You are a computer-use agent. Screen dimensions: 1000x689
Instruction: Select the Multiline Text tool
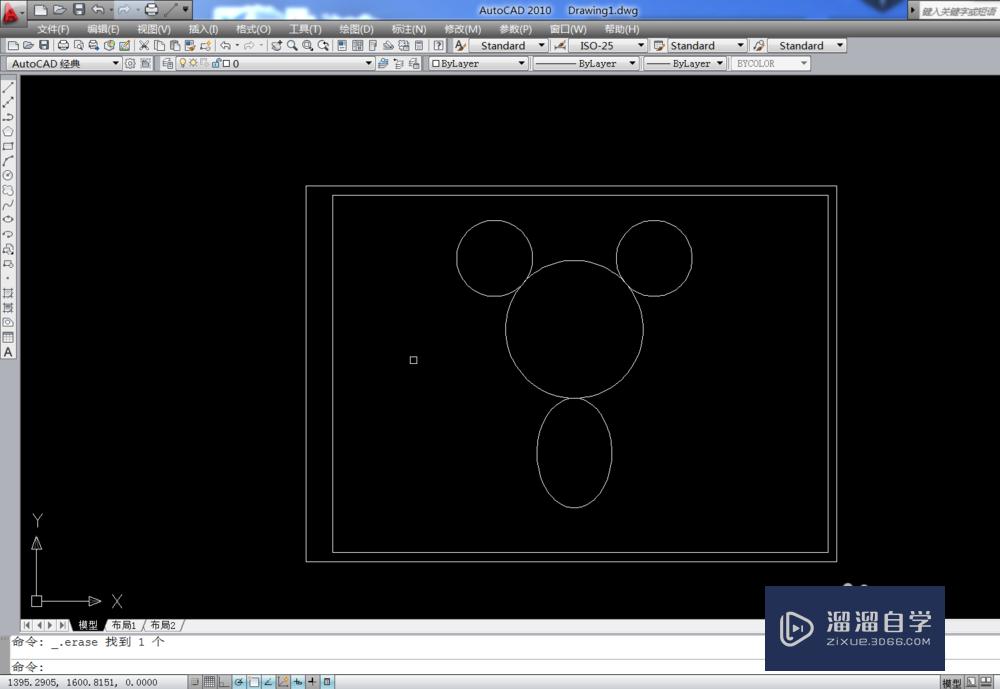(8, 352)
